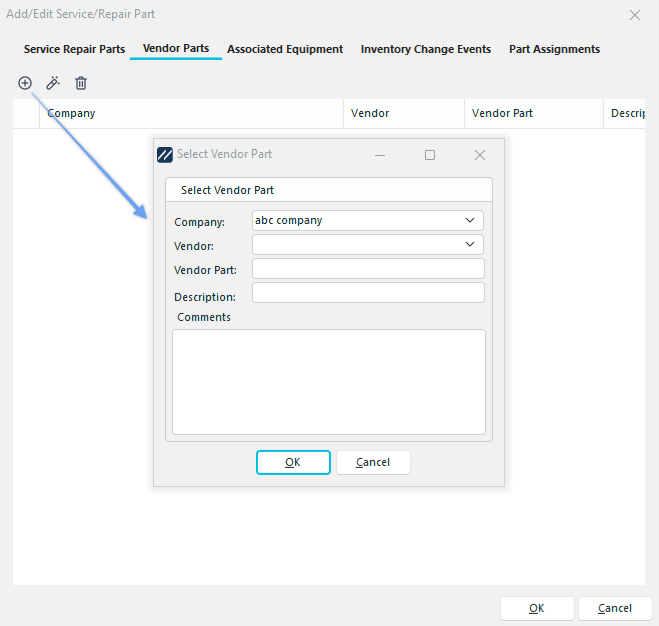Click into the Comments text area
The height and width of the screenshot is (626, 659).
(x=329, y=382)
